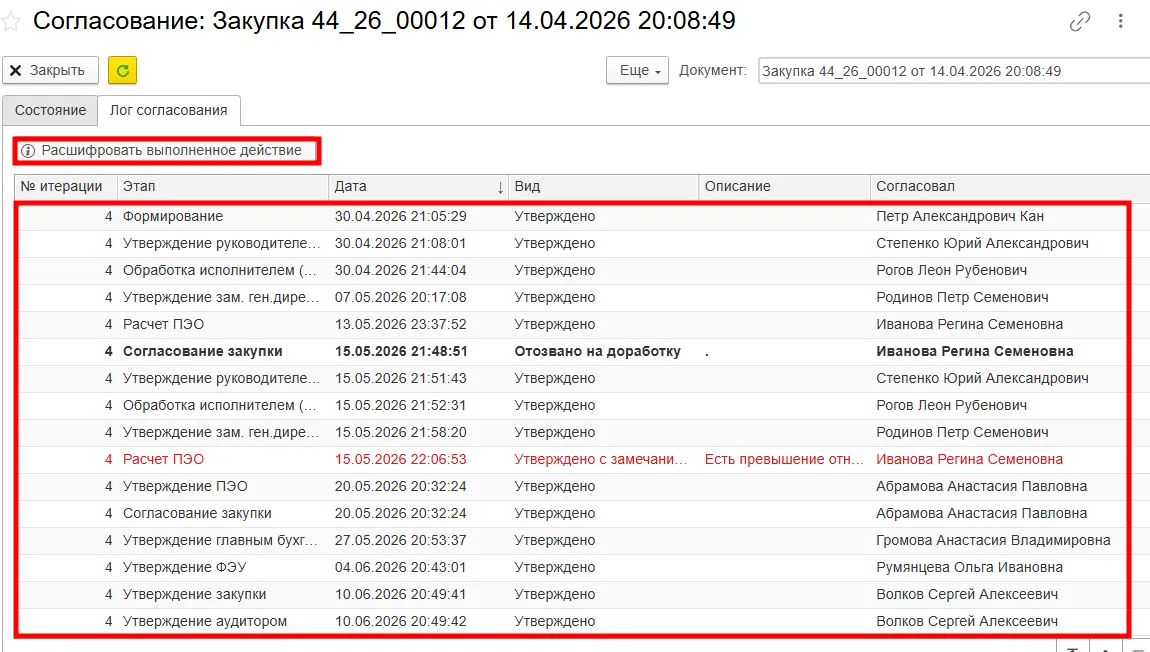Select the Утверждение аудитором row
Image resolution: width=1150 pixels, height=652 pixels.
(x=572, y=622)
